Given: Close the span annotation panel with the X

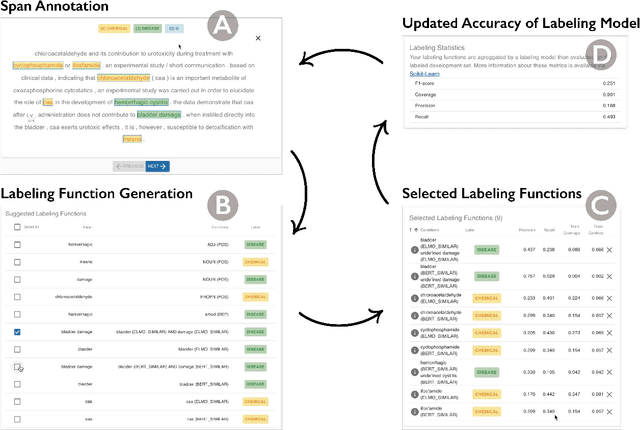Looking at the screenshot, I should click(258, 38).
